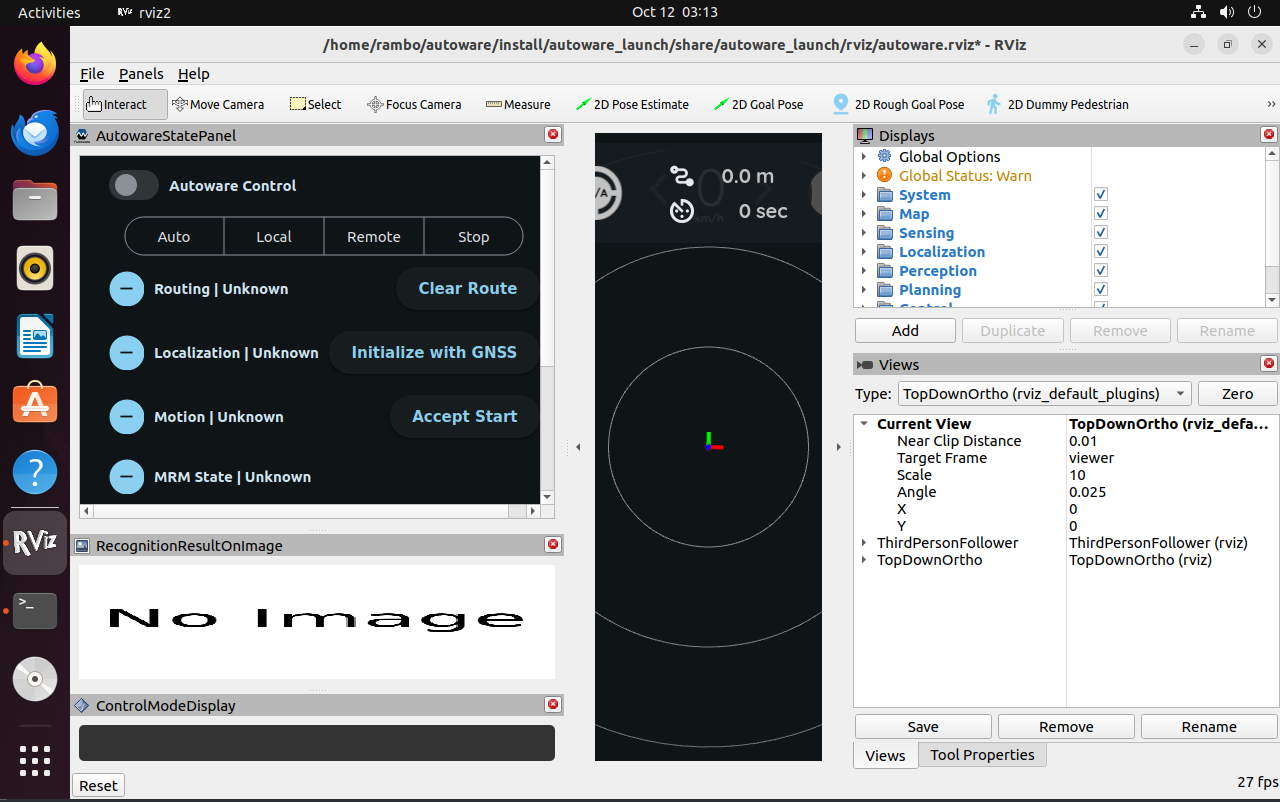Click the Reset button
This screenshot has width=1280, height=802.
(x=98, y=785)
